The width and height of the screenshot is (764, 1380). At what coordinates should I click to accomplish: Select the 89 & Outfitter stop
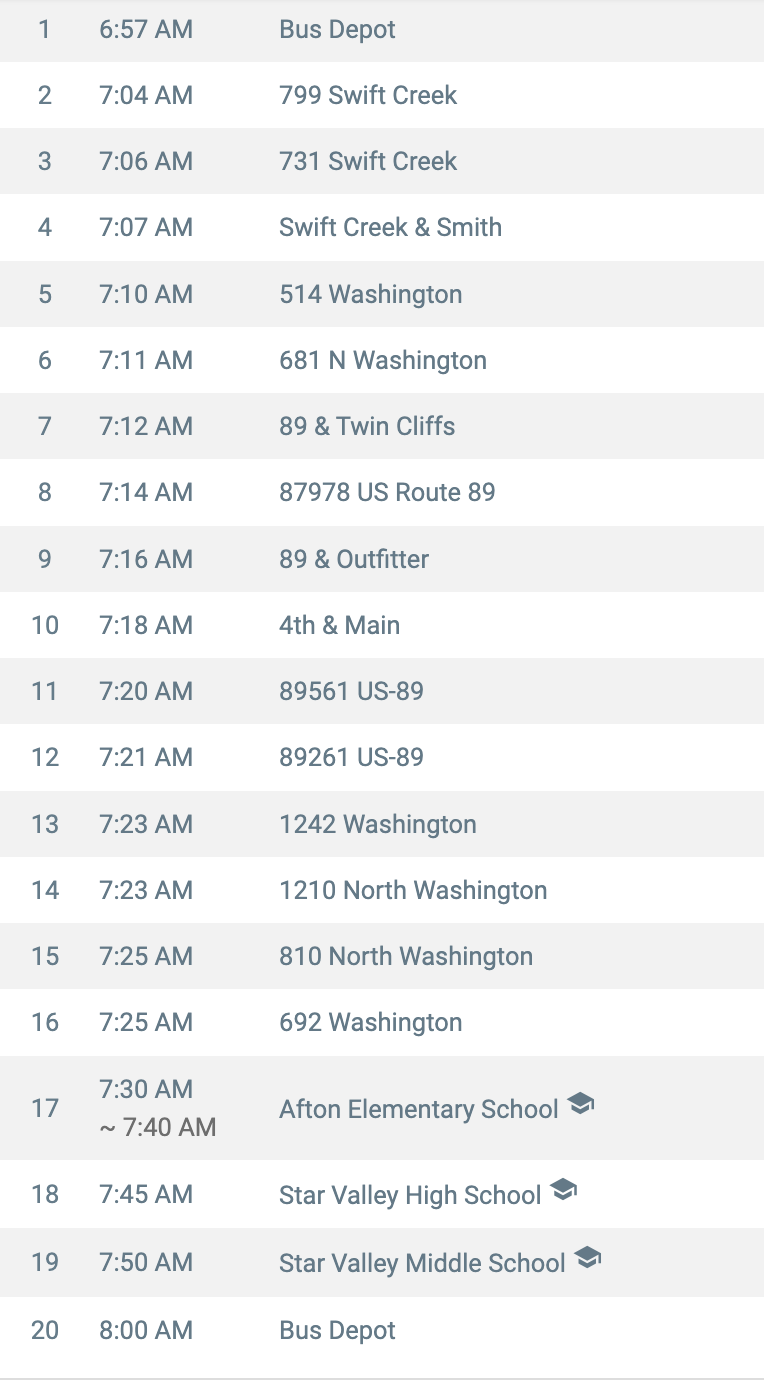tap(353, 559)
